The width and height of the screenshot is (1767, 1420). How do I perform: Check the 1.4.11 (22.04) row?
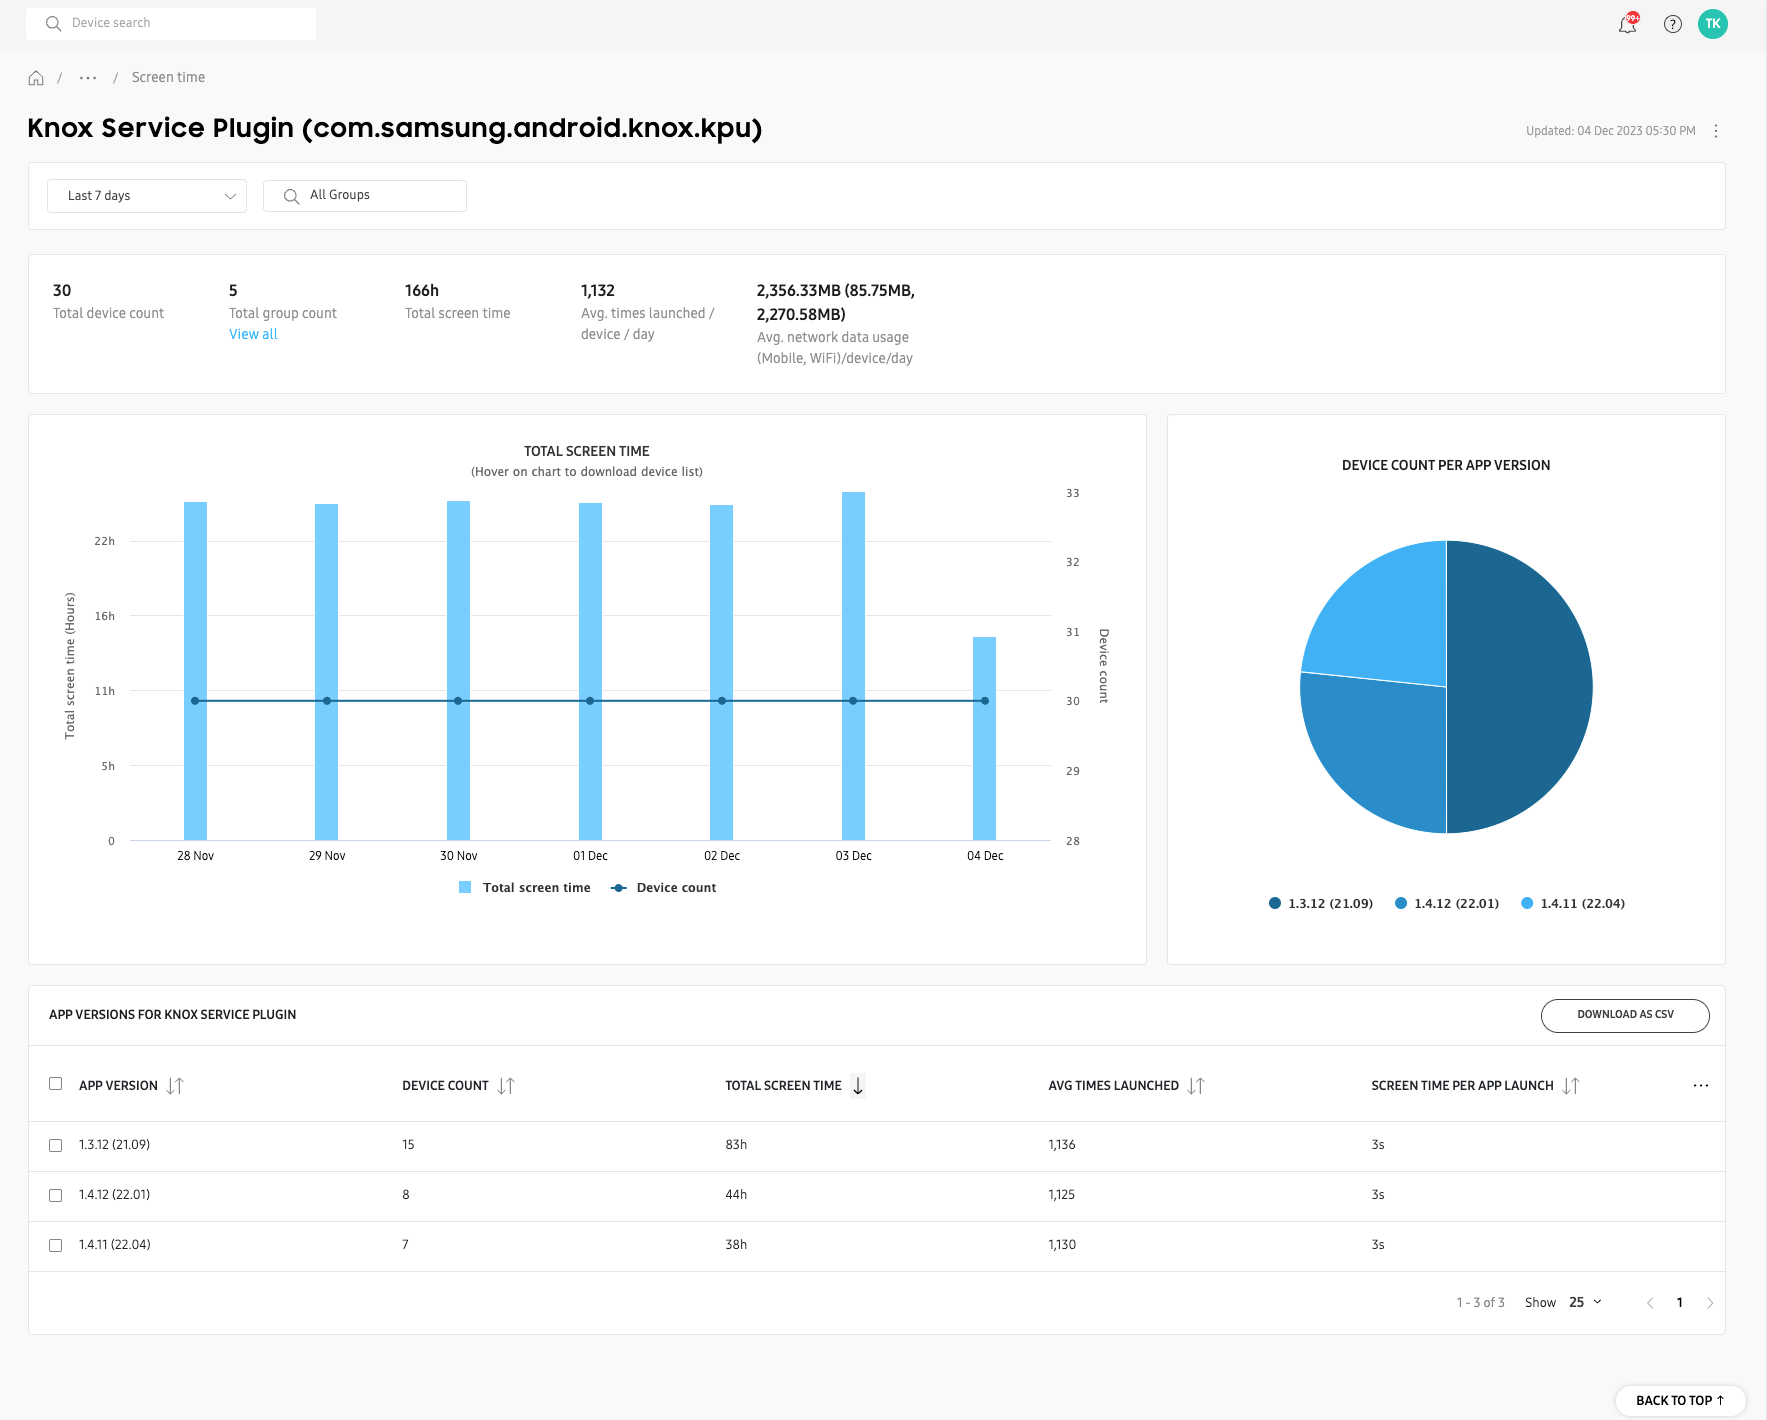pos(56,1246)
